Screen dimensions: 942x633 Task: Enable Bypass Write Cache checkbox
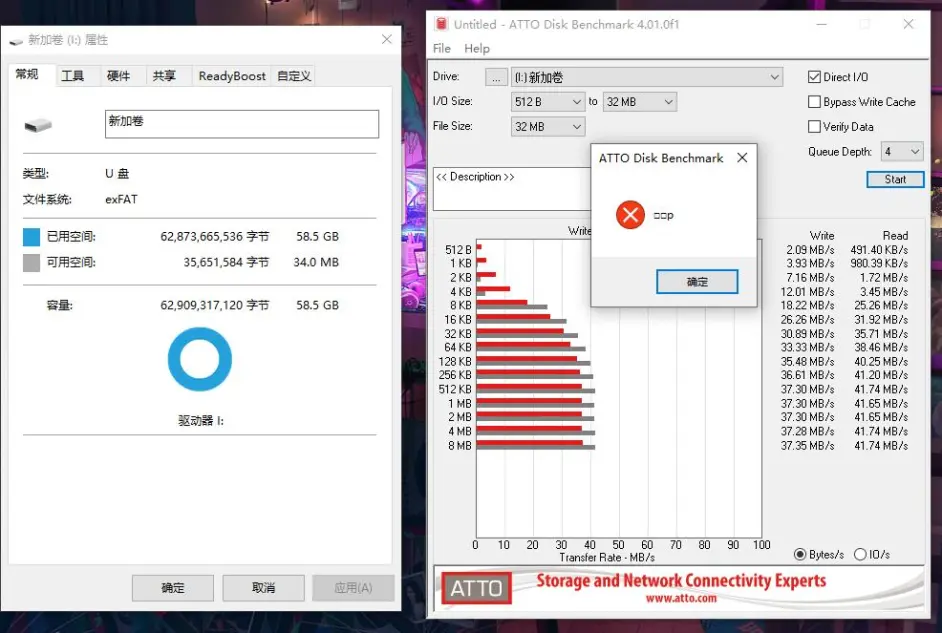pos(814,102)
